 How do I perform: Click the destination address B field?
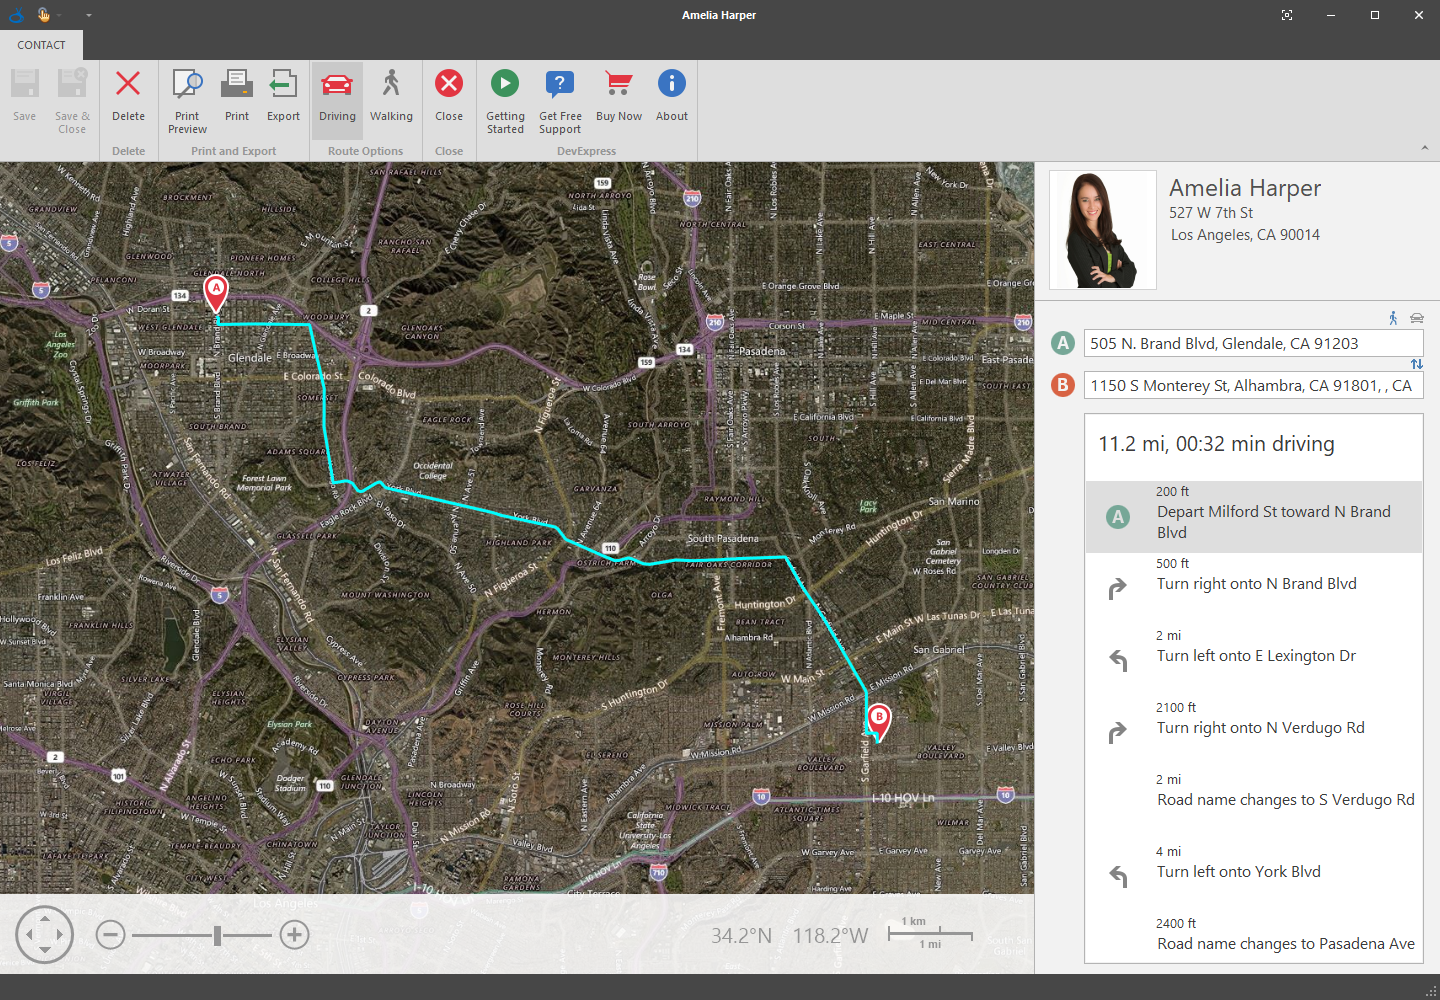(x=1252, y=386)
